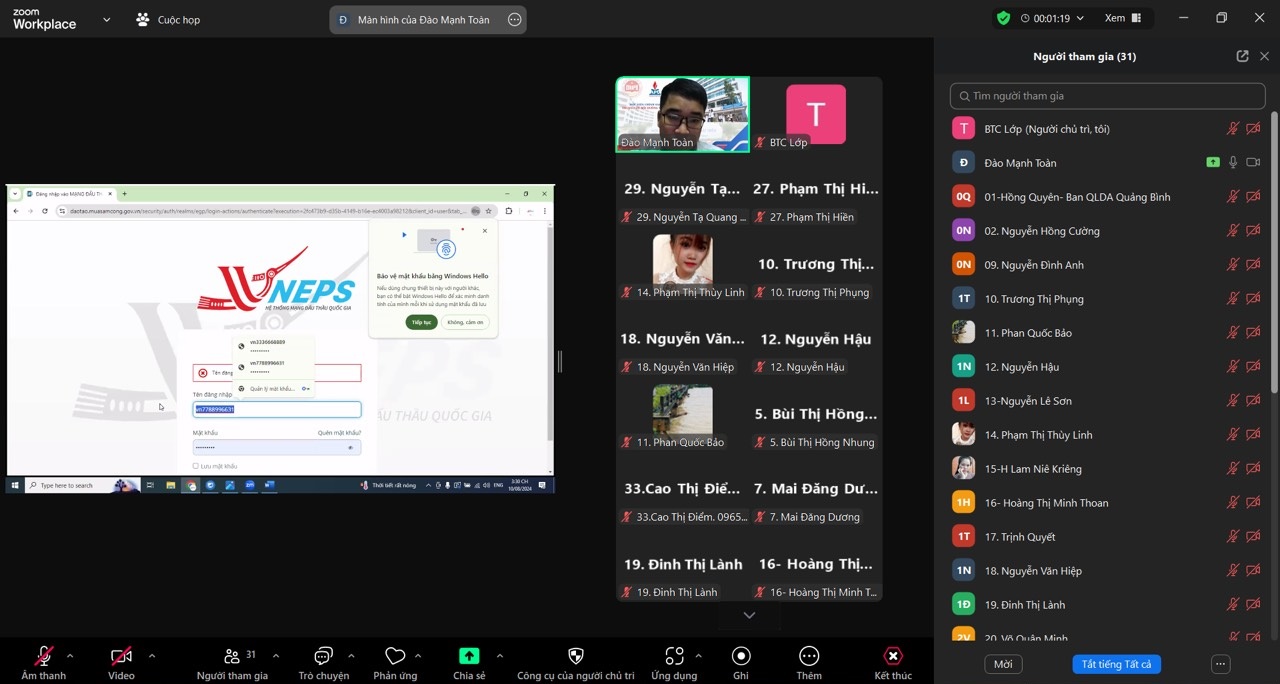Click the green Chia sẻ share icon
Viewport: 1280px width, 684px height.
tap(469, 656)
